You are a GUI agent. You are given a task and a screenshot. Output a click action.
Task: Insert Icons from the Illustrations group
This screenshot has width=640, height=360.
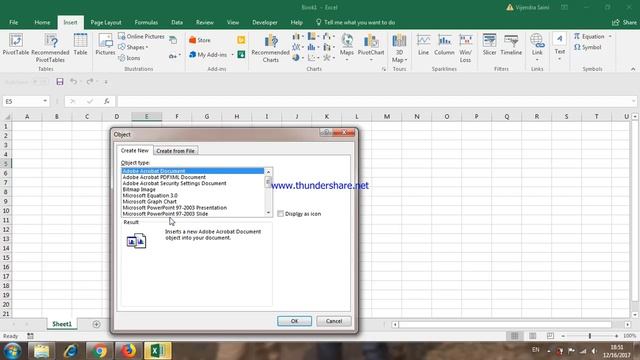129,58
